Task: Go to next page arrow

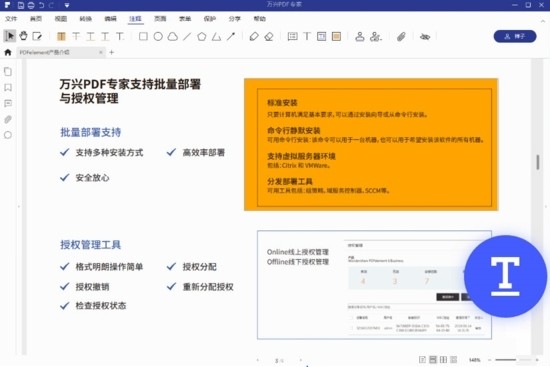Action: click(301, 360)
